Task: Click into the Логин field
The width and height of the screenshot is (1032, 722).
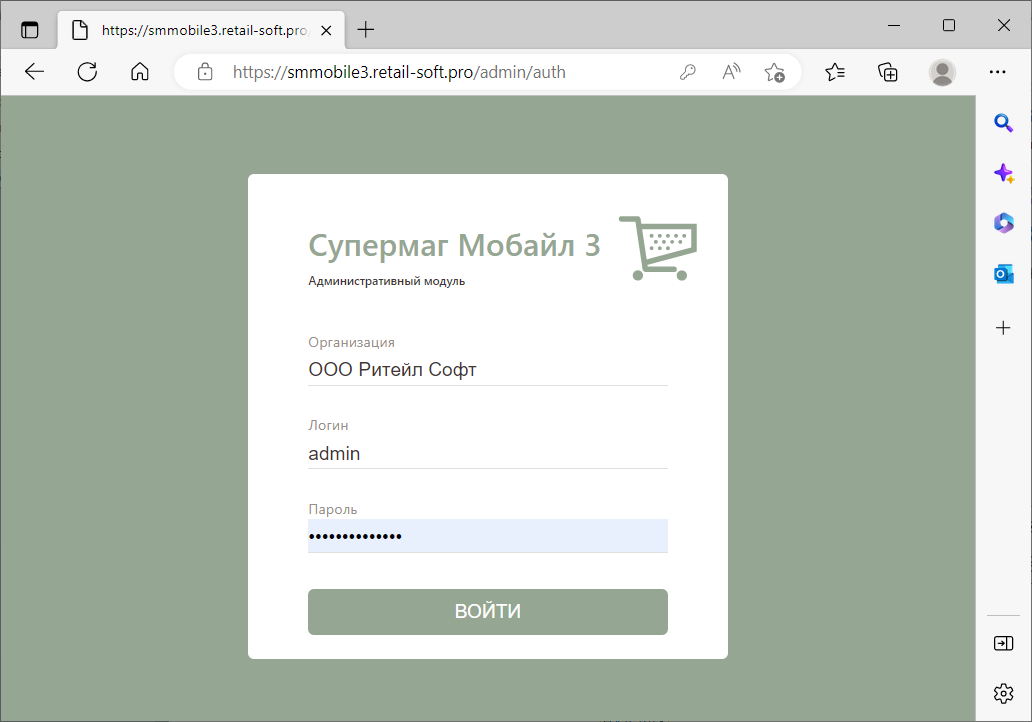Action: (x=487, y=453)
